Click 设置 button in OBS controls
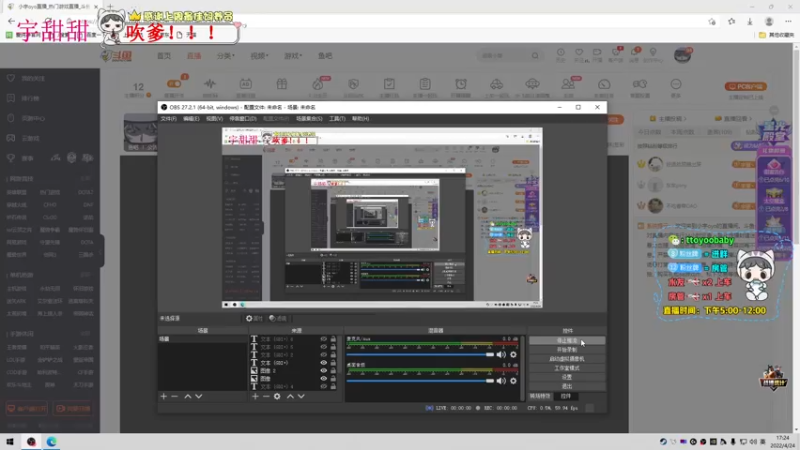The width and height of the screenshot is (800, 450). click(567, 377)
